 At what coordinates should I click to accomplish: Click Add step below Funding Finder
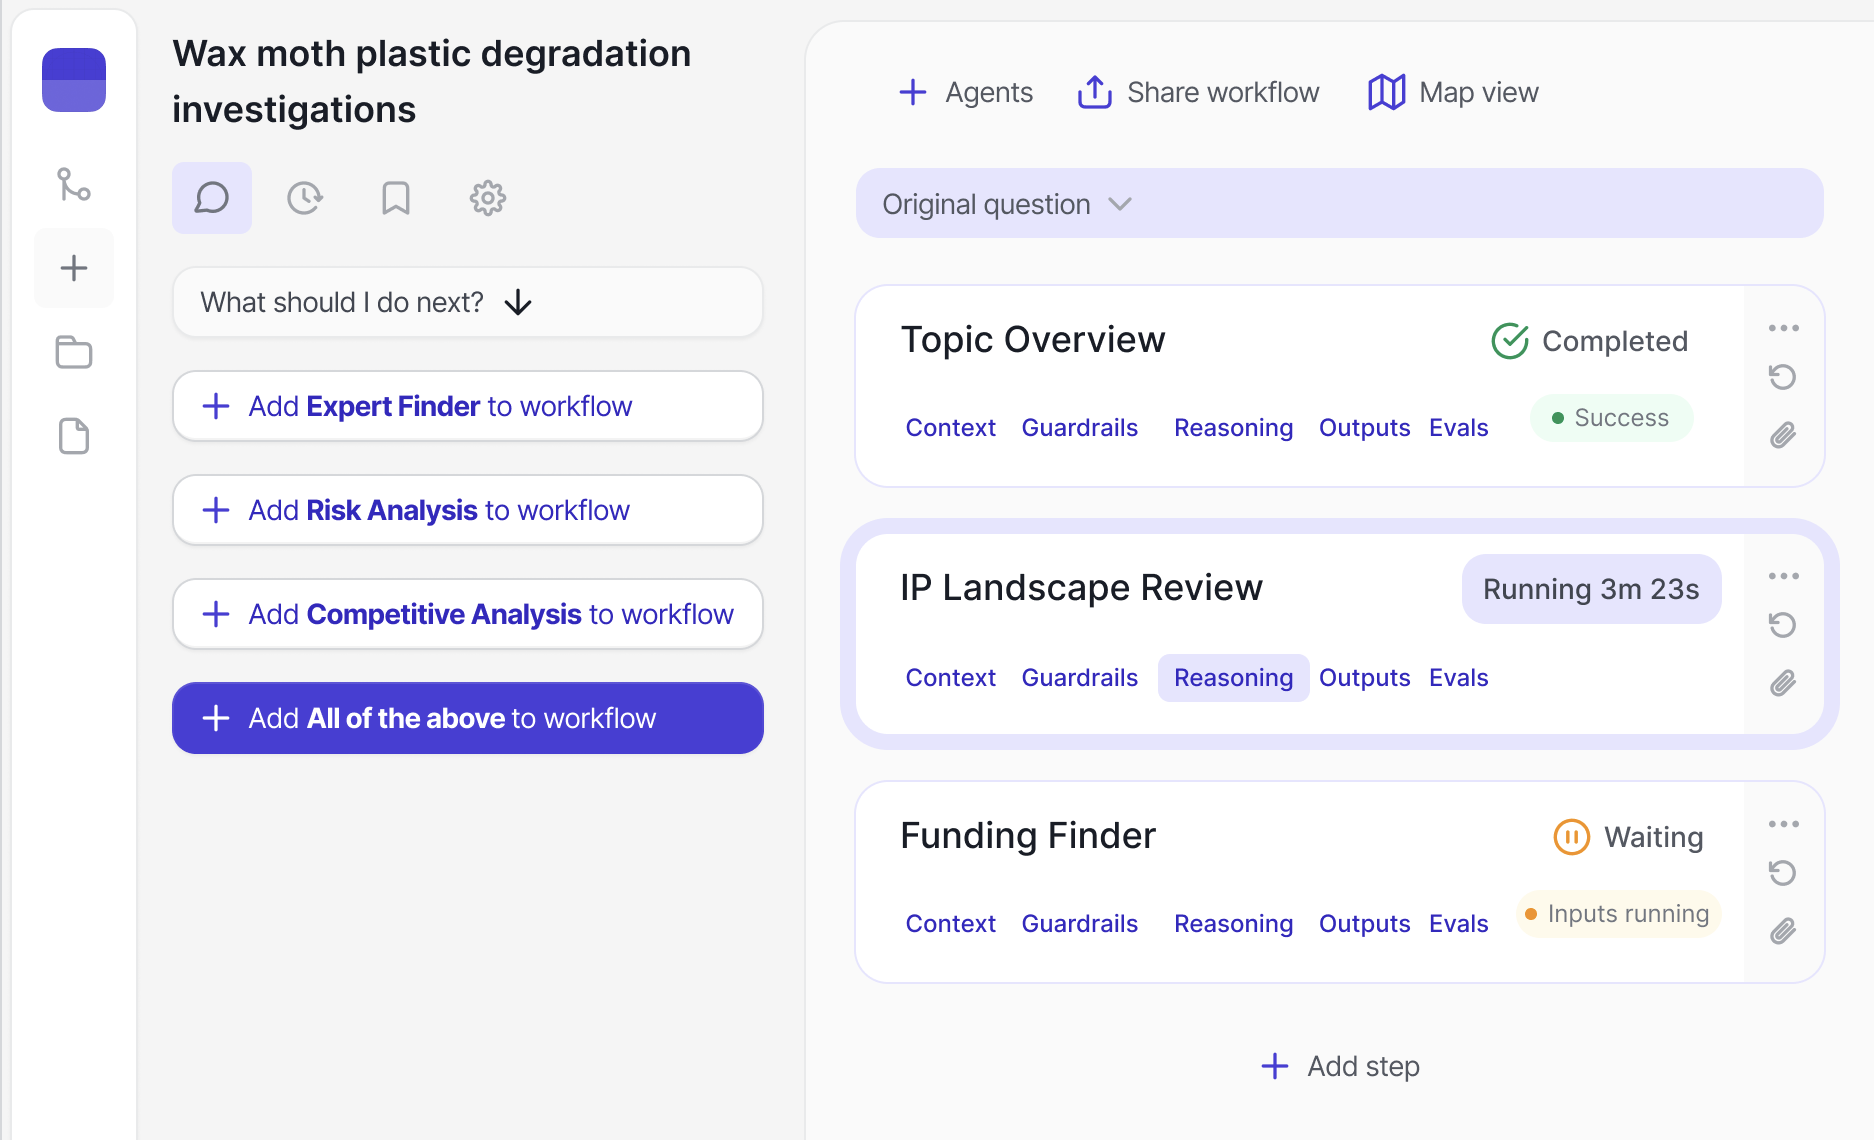pos(1340,1066)
